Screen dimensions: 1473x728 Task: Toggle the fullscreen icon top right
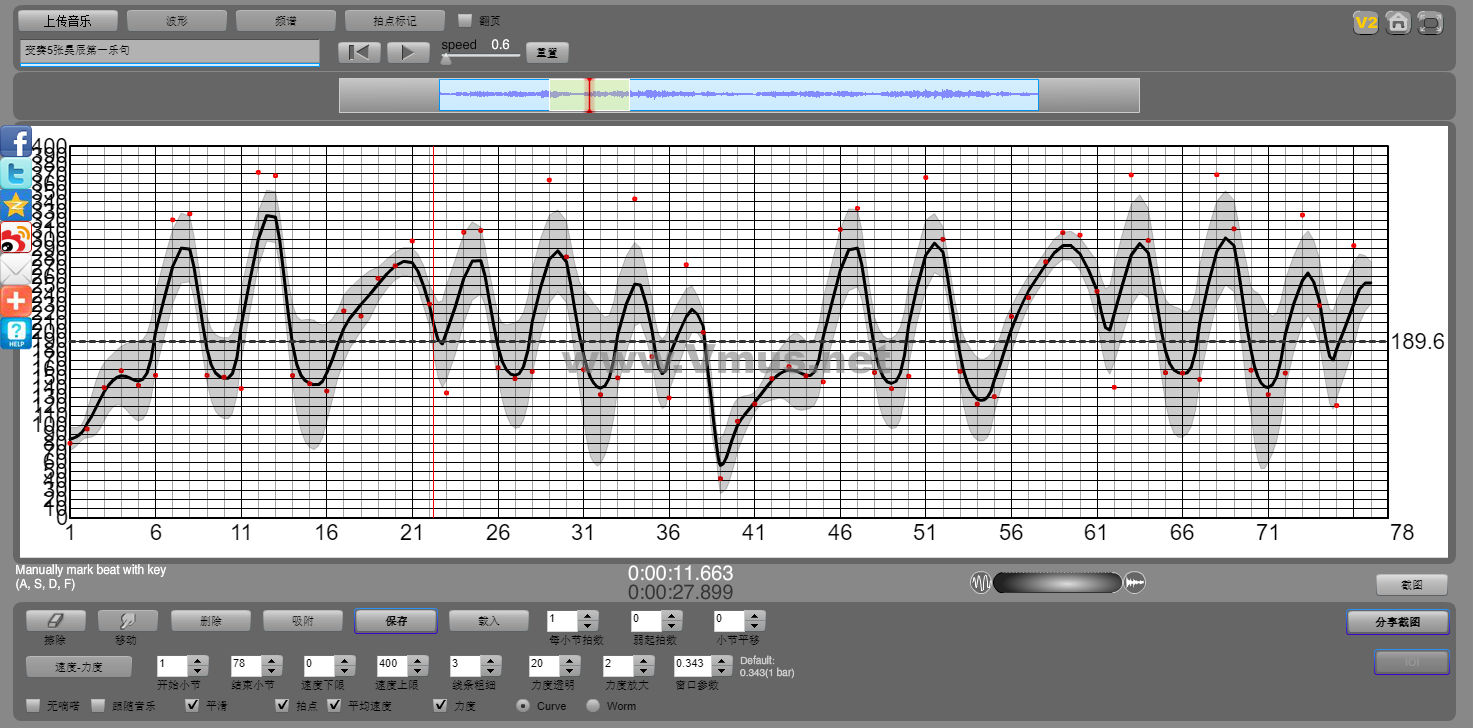click(1431, 22)
